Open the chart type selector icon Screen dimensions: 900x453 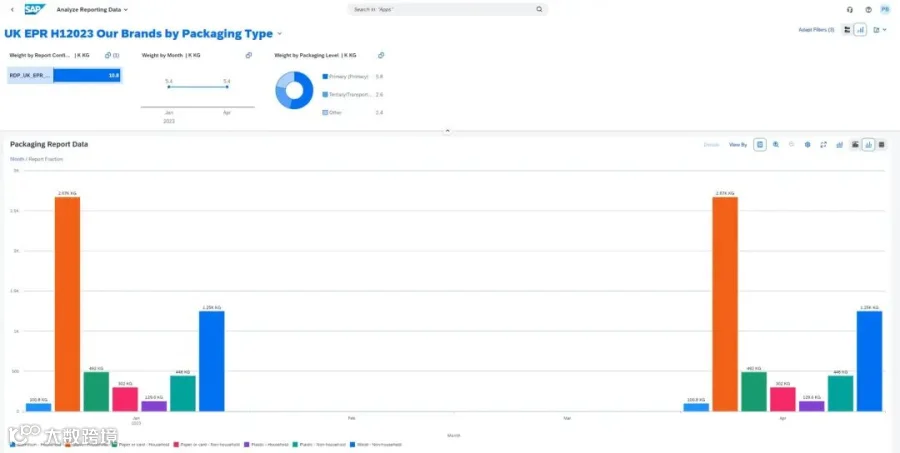[x=840, y=145]
